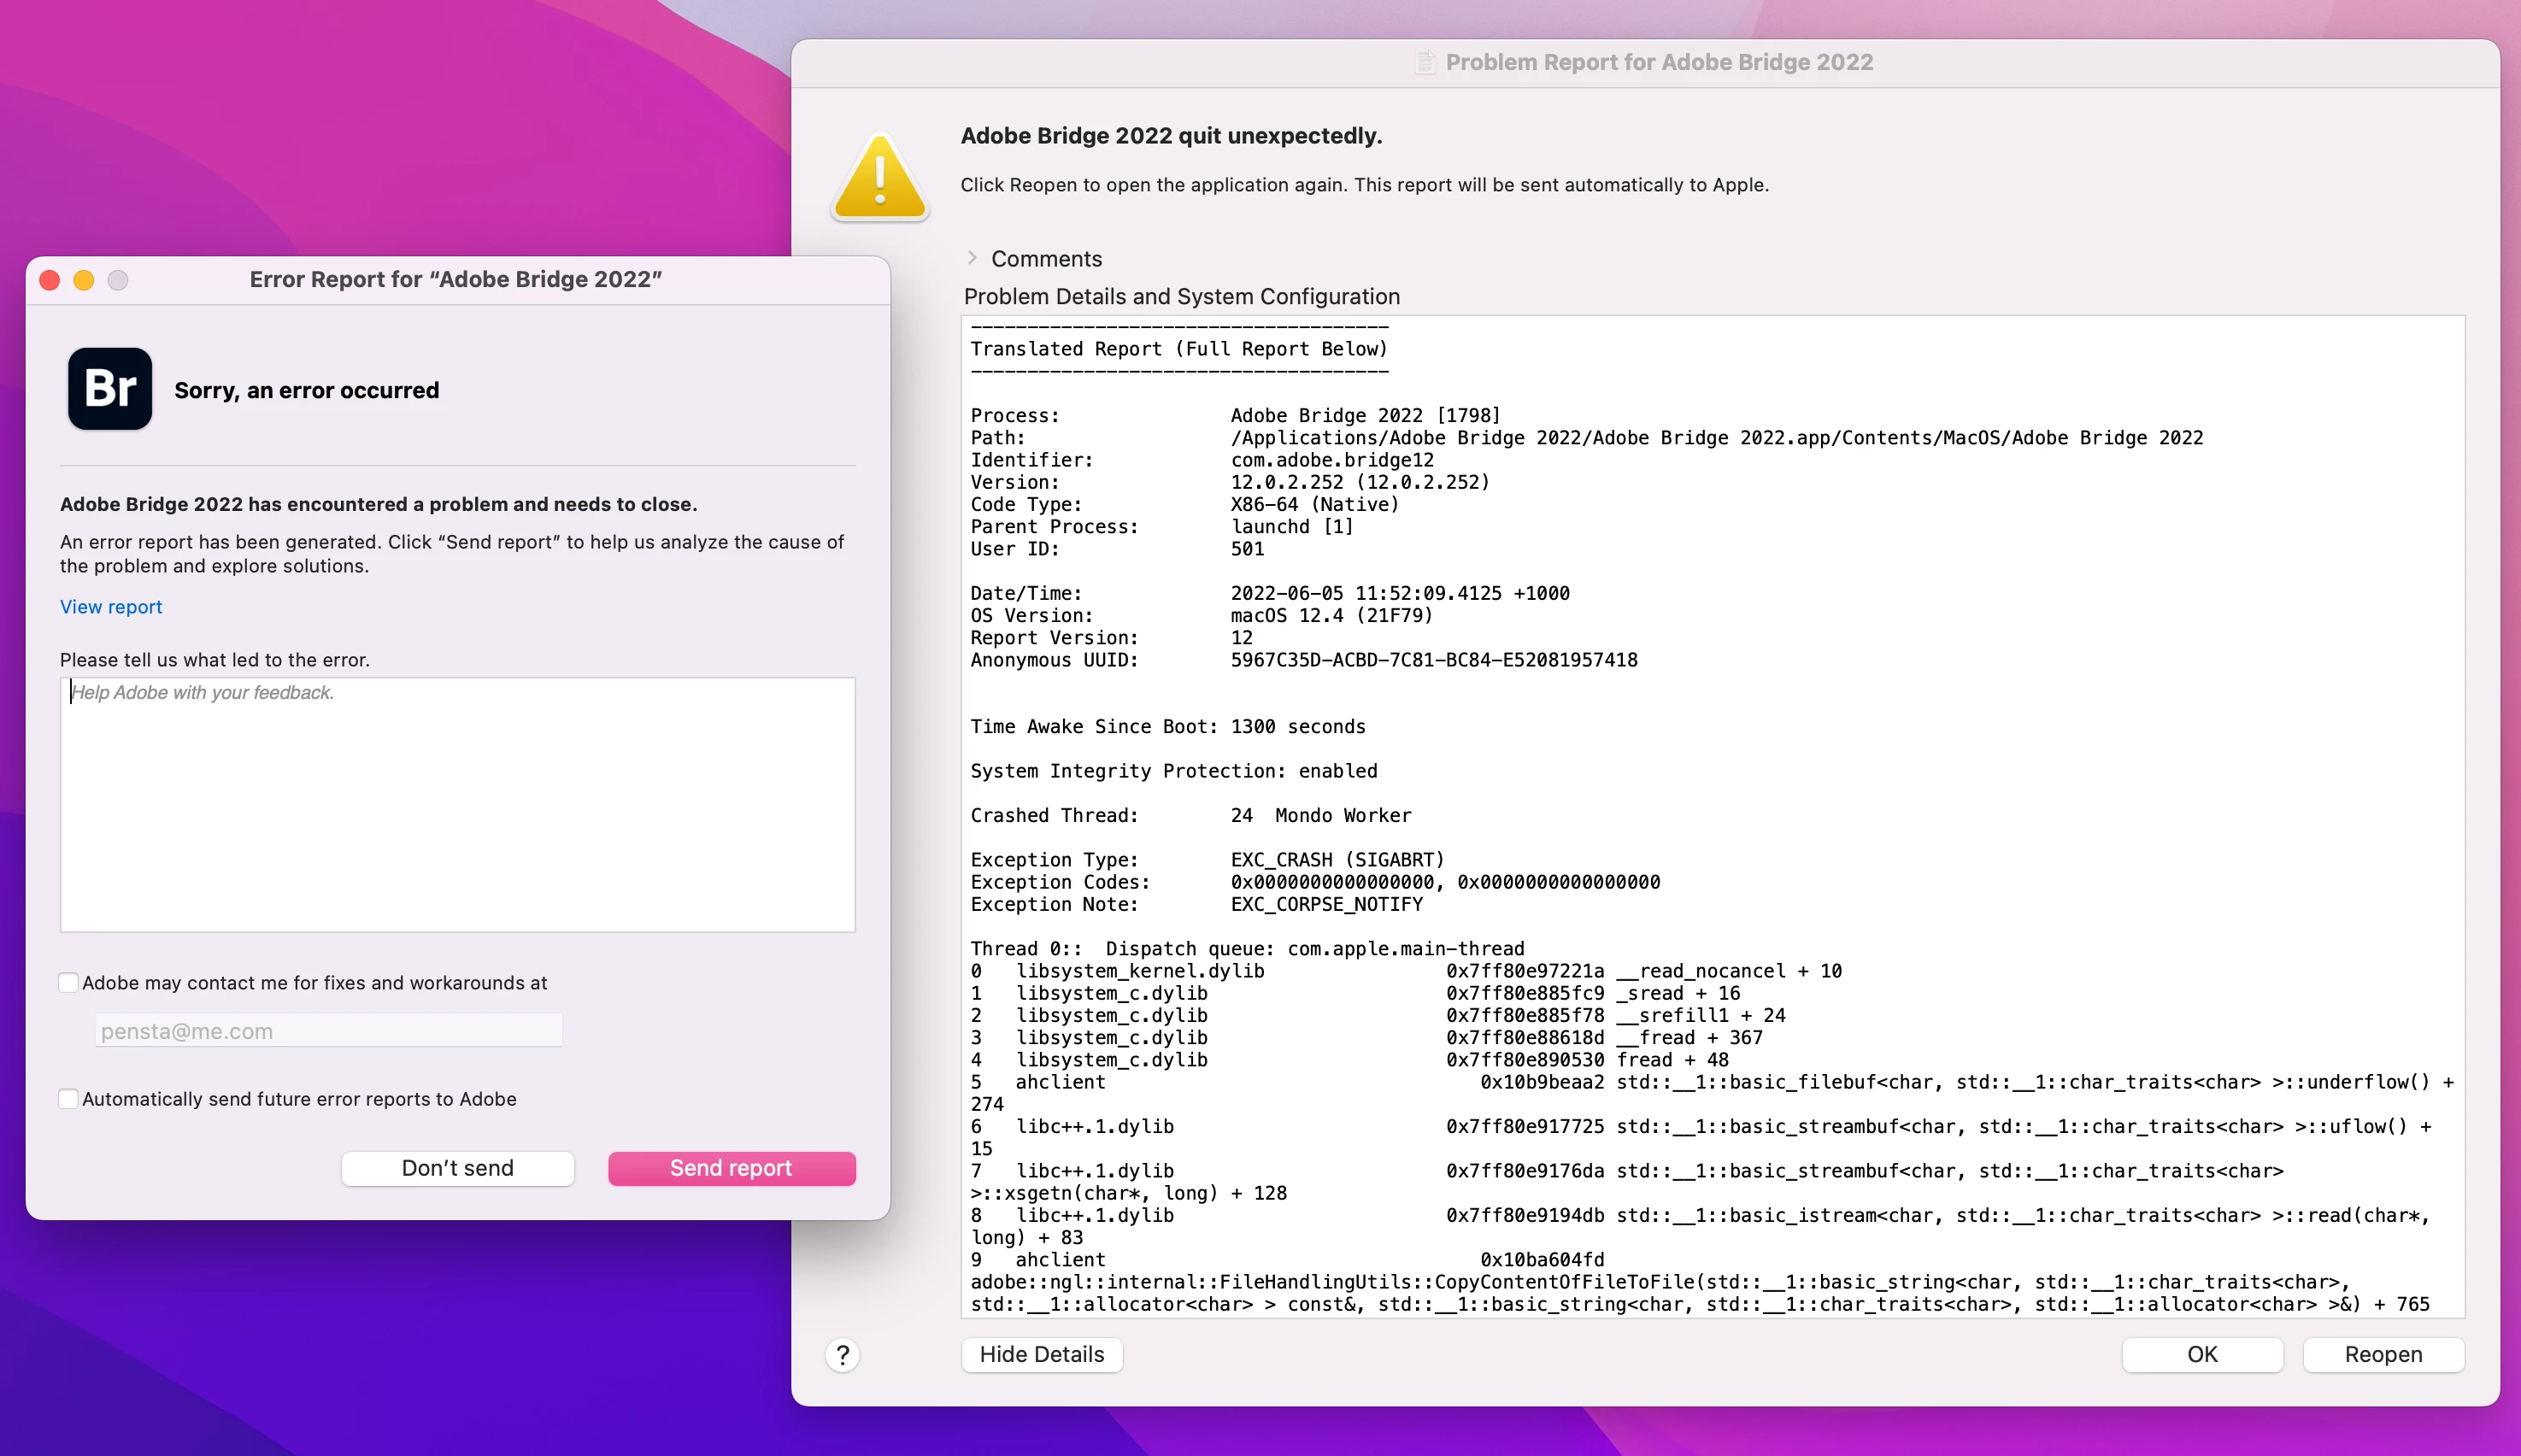Image resolution: width=2521 pixels, height=1456 pixels.
Task: Minimize the Error Report window with yellow button
Action: point(84,280)
